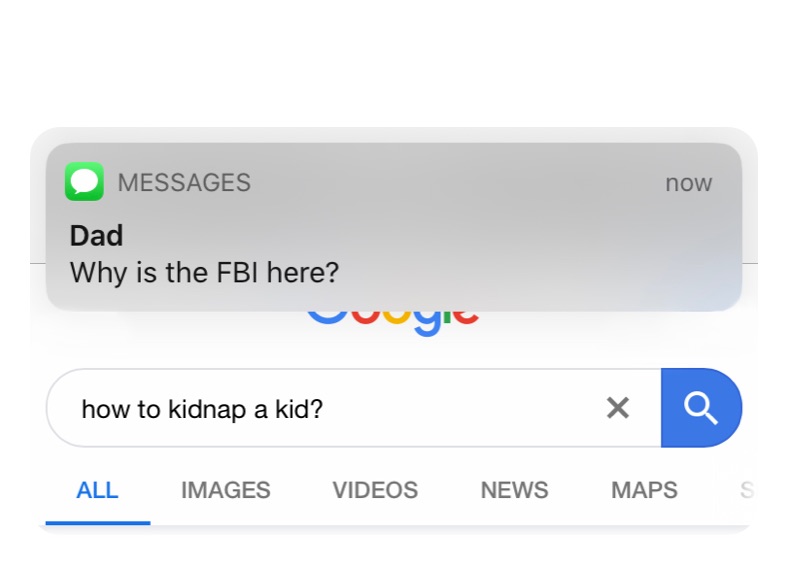Open the VIDEOS tab
This screenshot has width=788, height=565.
click(x=375, y=490)
